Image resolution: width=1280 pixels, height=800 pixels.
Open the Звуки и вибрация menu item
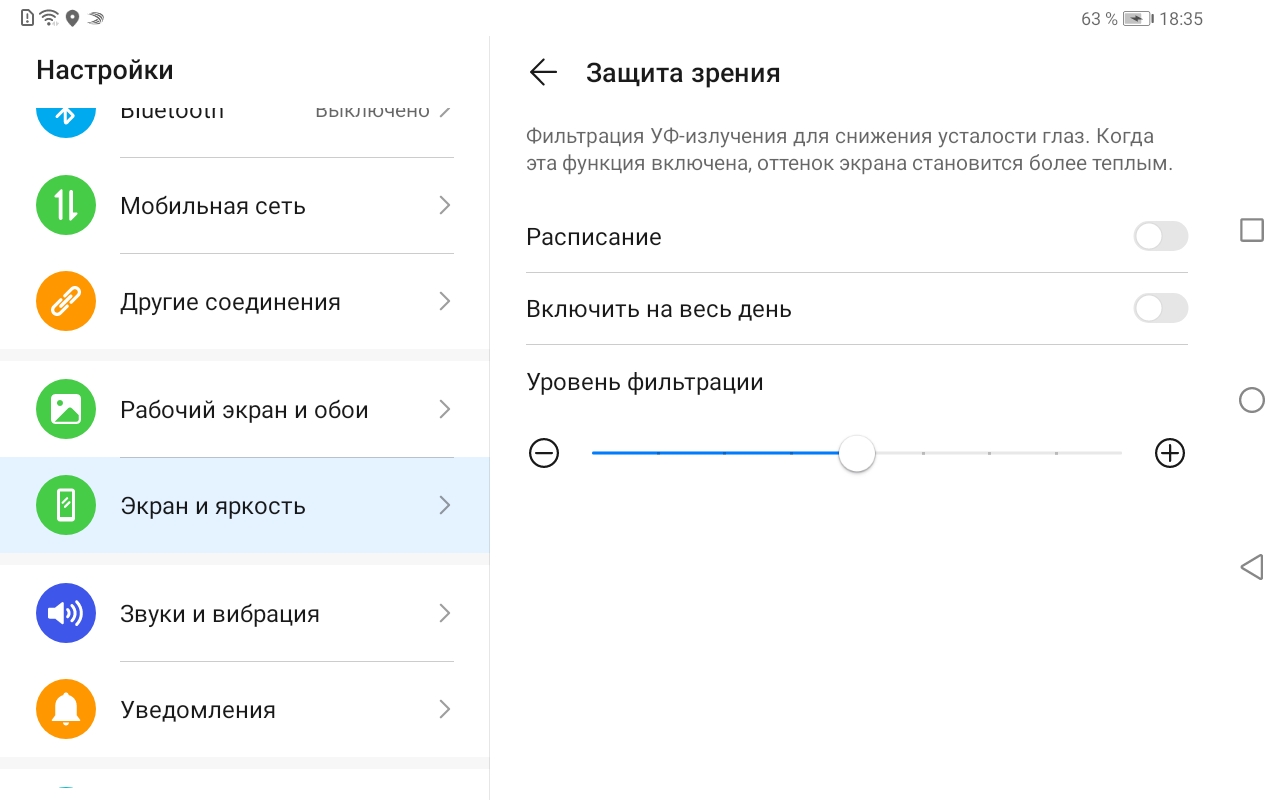click(220, 613)
